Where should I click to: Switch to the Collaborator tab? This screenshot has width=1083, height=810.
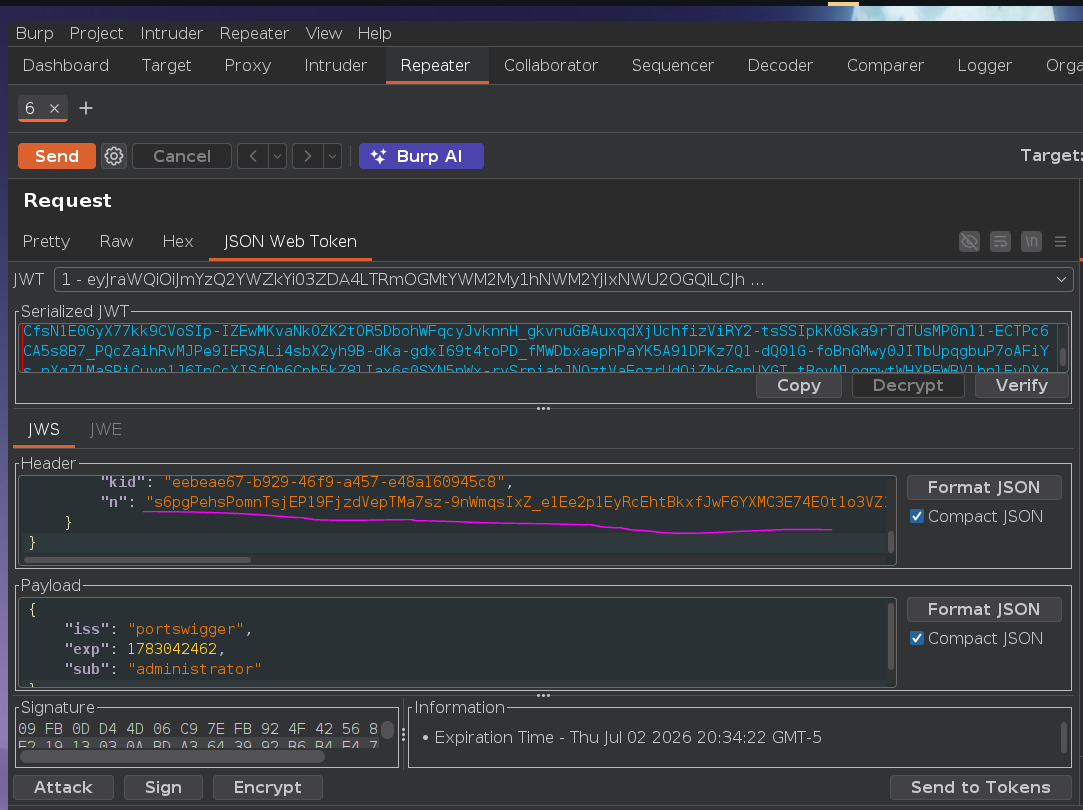(x=550, y=66)
